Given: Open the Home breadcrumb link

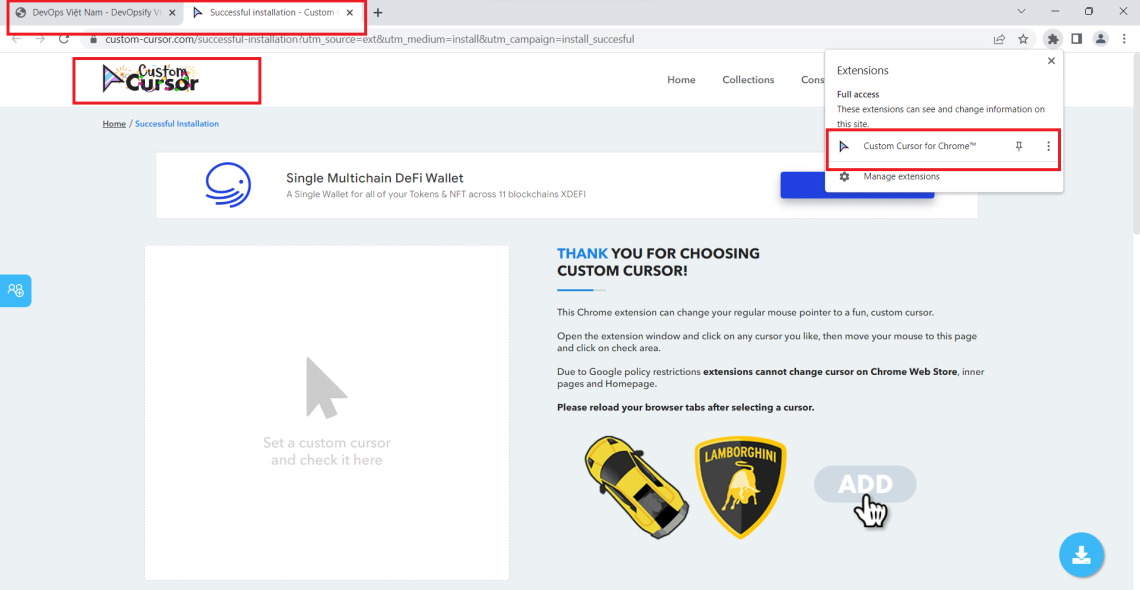Looking at the screenshot, I should pos(113,123).
